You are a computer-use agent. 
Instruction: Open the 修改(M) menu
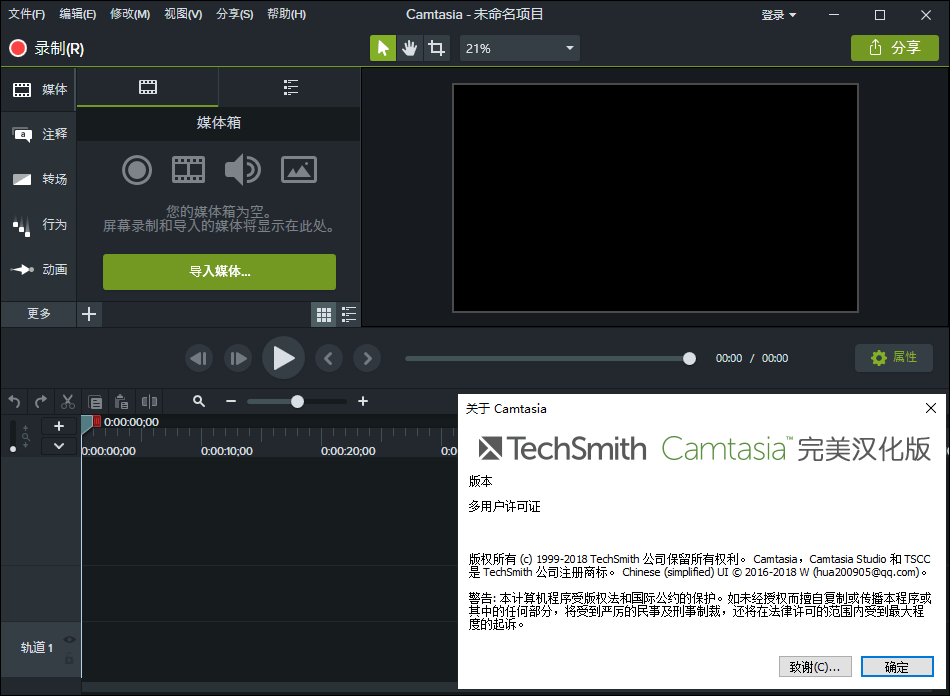130,14
